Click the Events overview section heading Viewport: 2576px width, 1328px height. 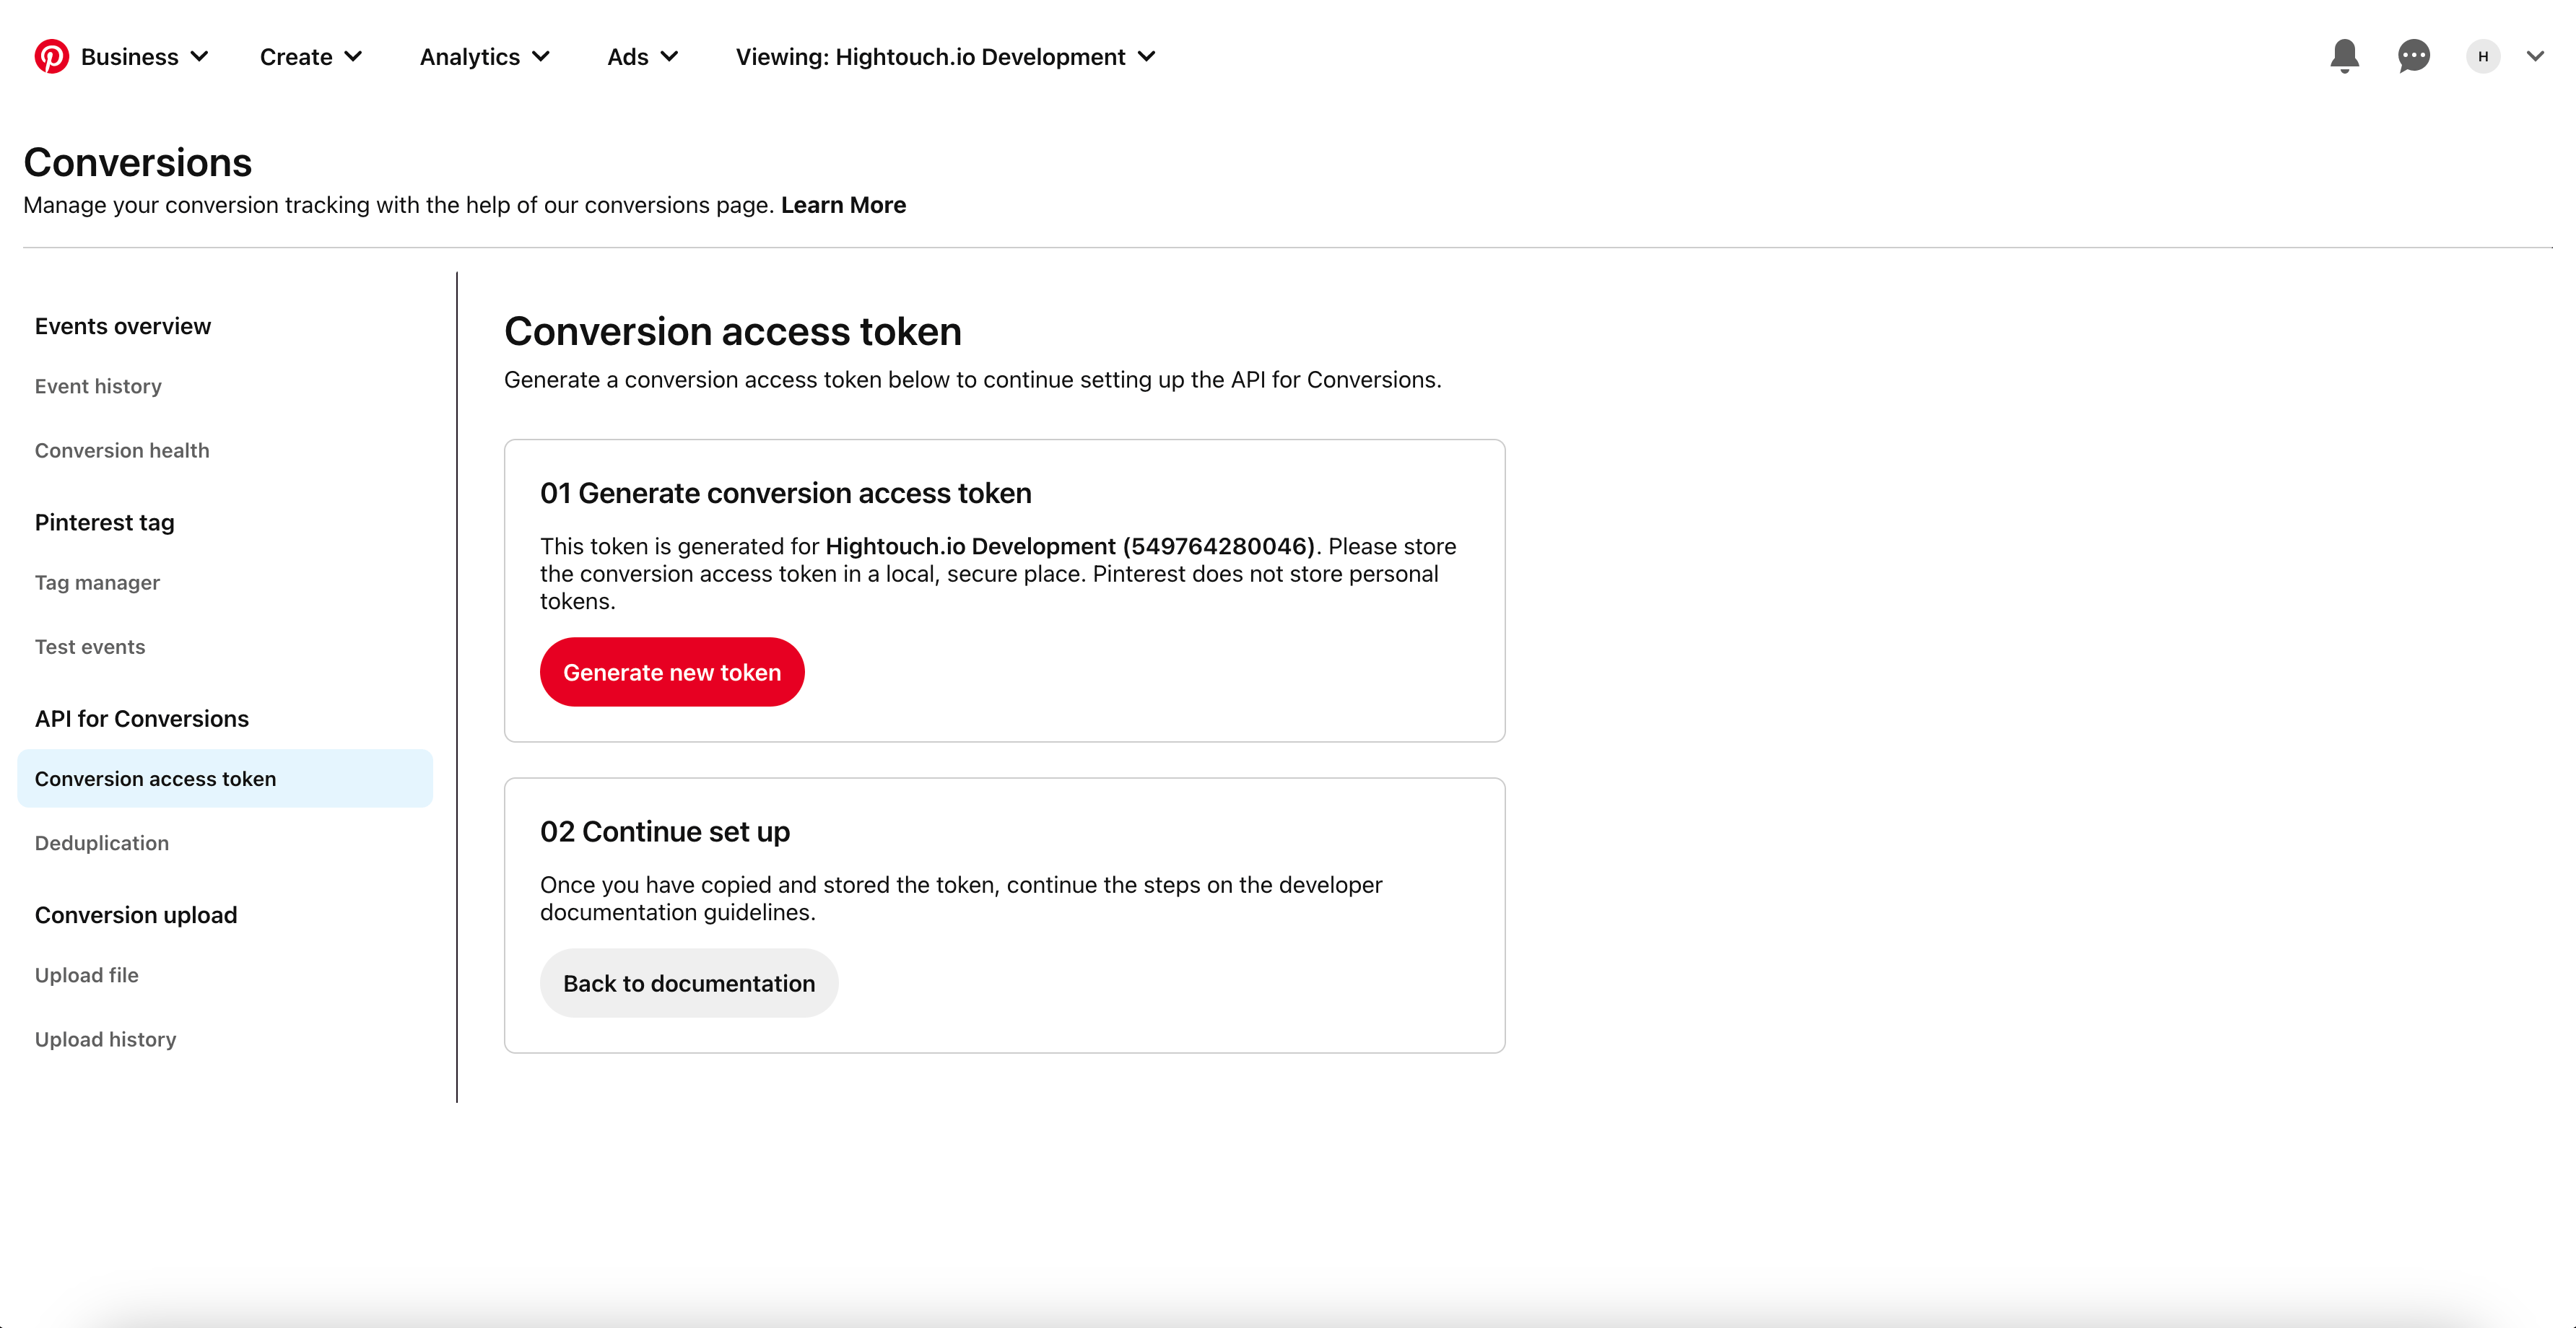tap(123, 326)
